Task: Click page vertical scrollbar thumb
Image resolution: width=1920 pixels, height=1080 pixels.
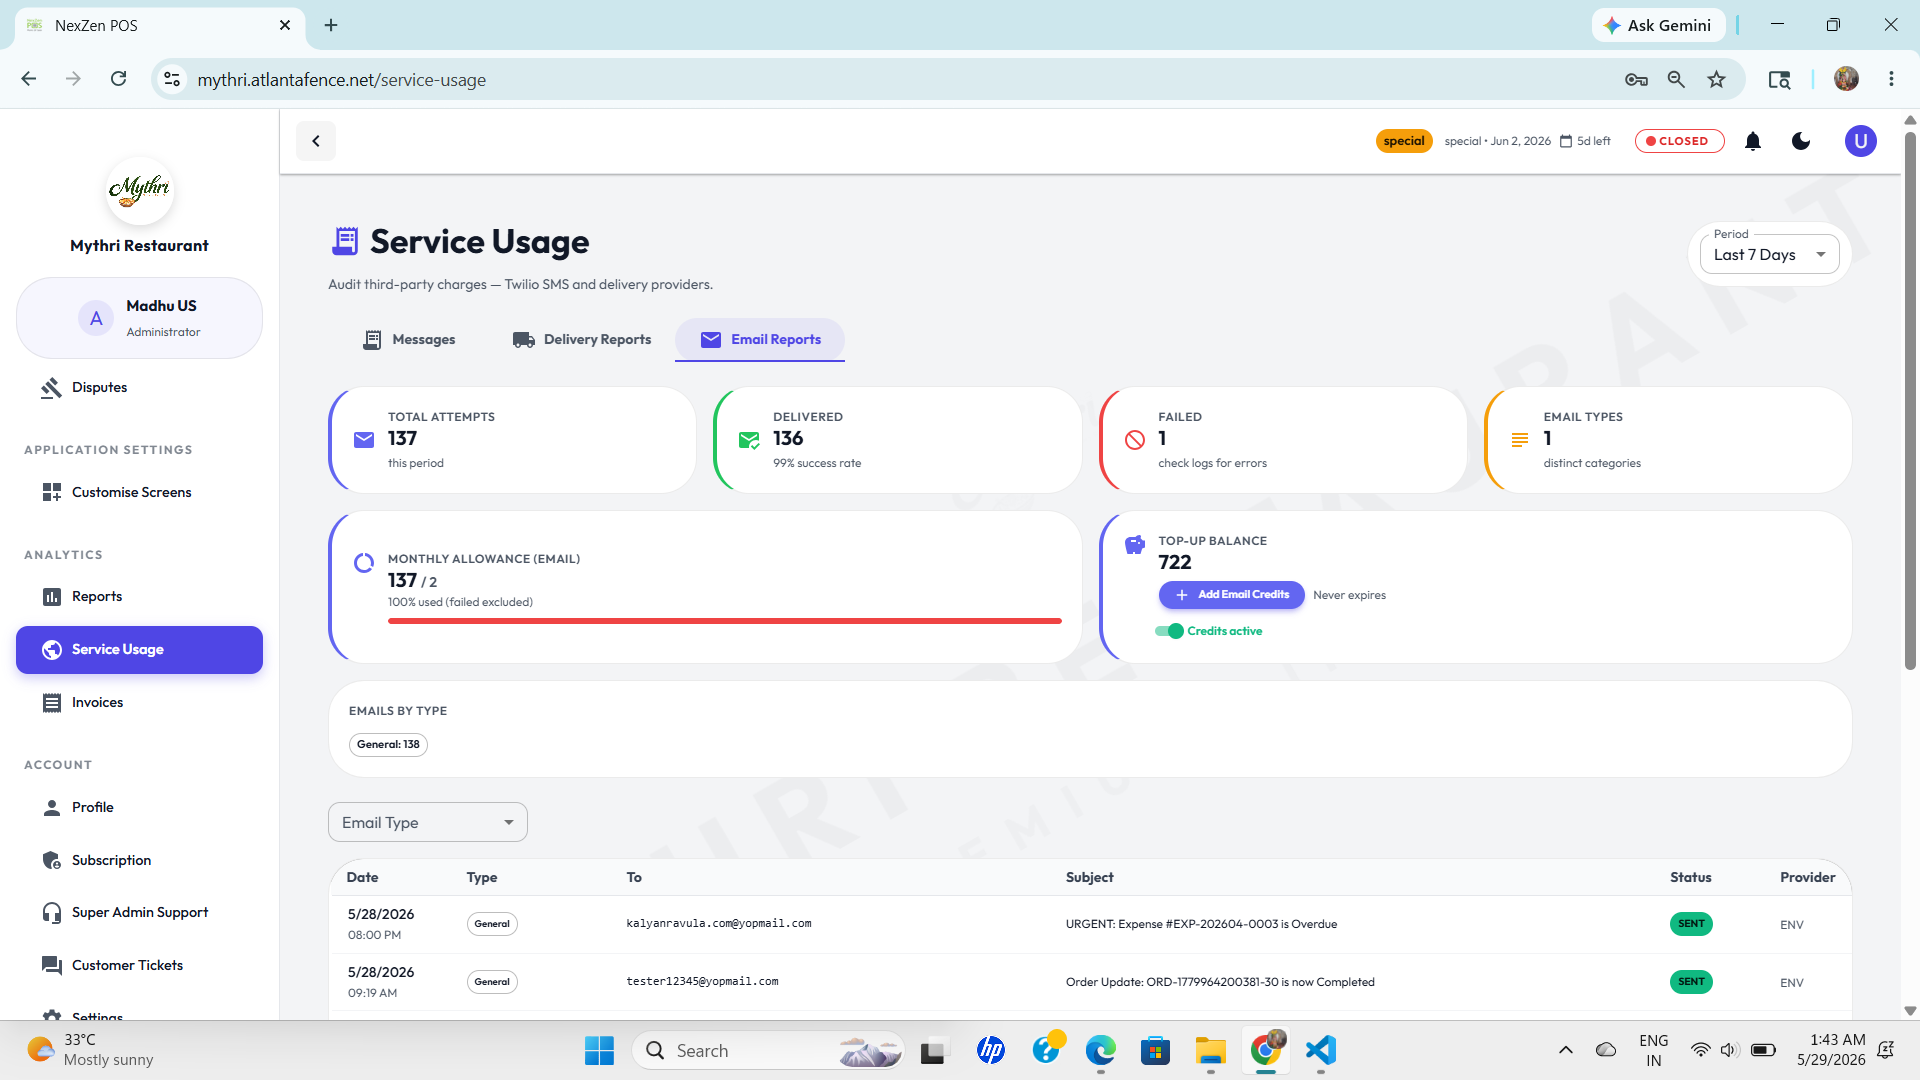Action: pyautogui.click(x=1910, y=400)
